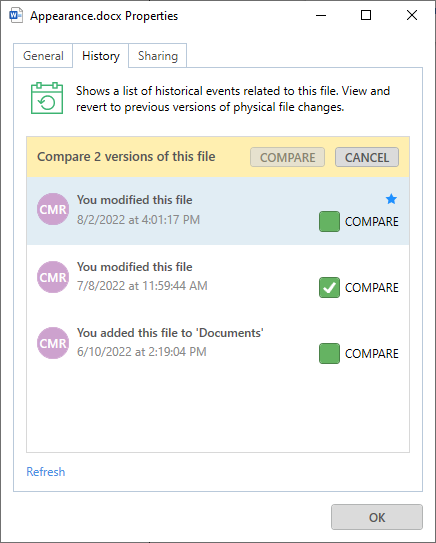Click CMR avatar for 8/2/2022 entry

click(x=53, y=209)
